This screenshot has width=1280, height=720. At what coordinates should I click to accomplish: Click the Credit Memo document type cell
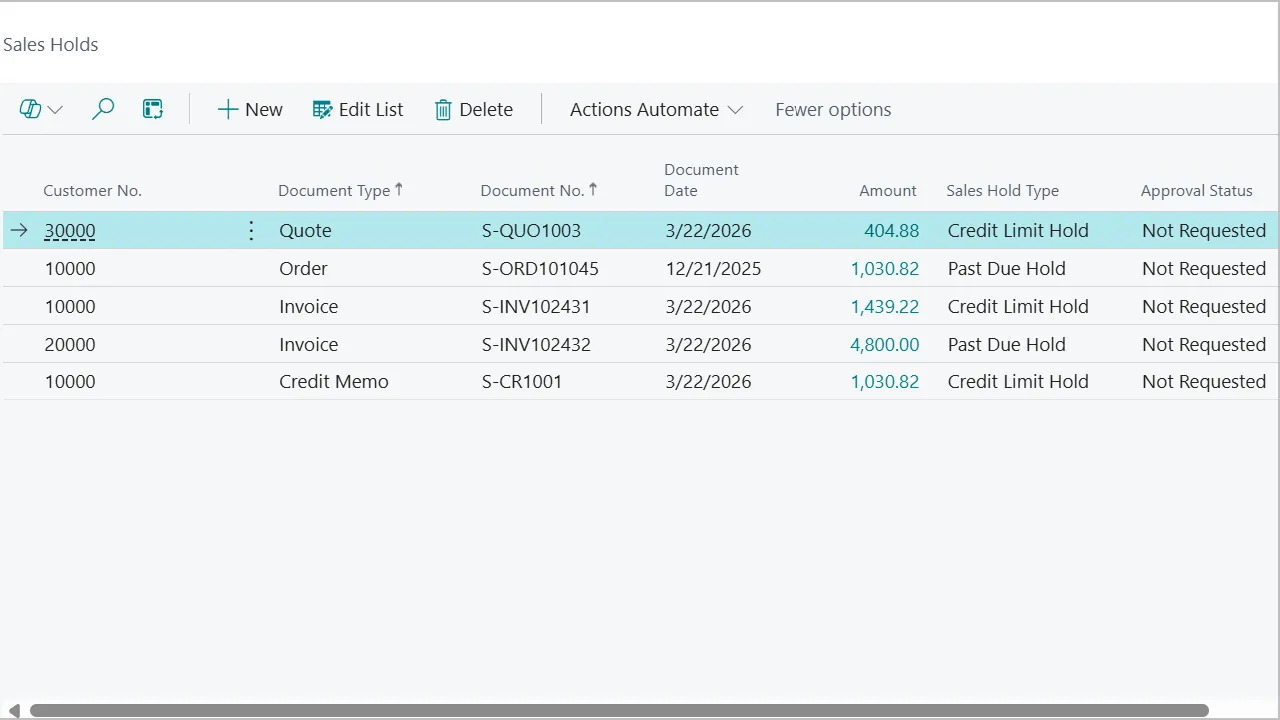click(334, 382)
